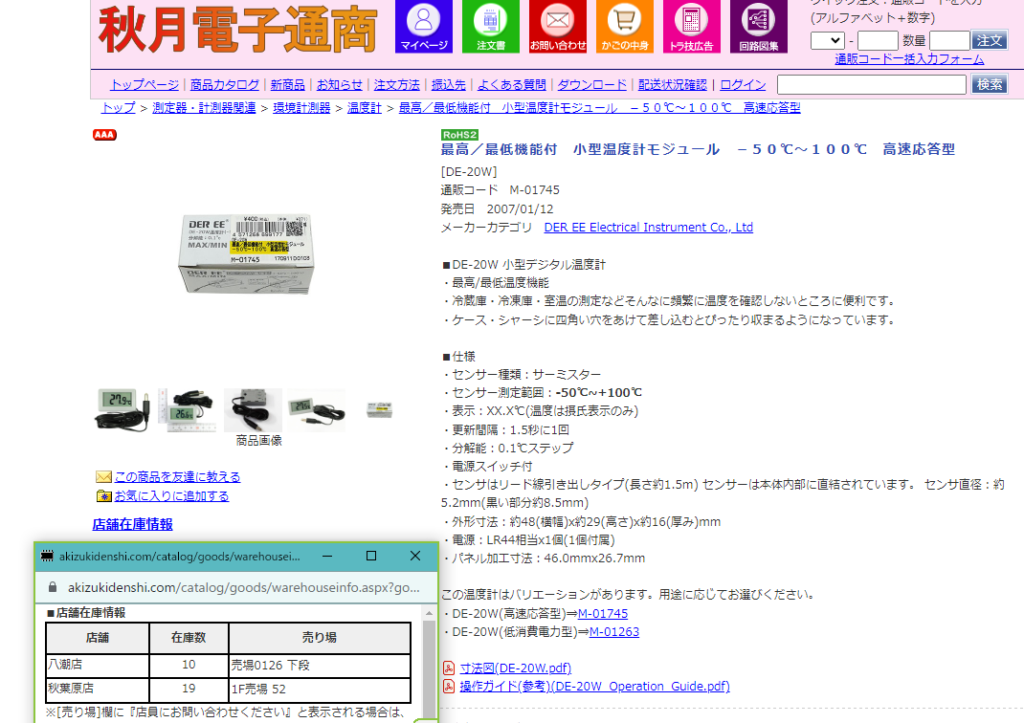This screenshot has width=1024, height=723.
Task: View かごの中身 shopping cart icon
Action: (x=625, y=26)
